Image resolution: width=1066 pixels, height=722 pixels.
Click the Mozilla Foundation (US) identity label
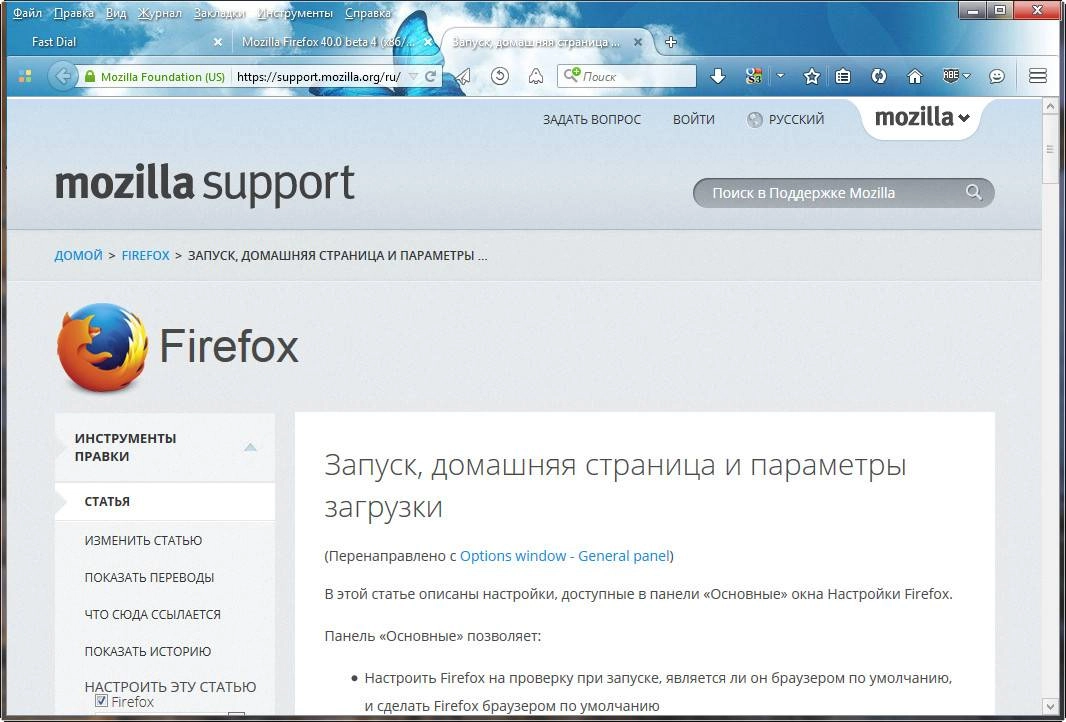coord(162,77)
